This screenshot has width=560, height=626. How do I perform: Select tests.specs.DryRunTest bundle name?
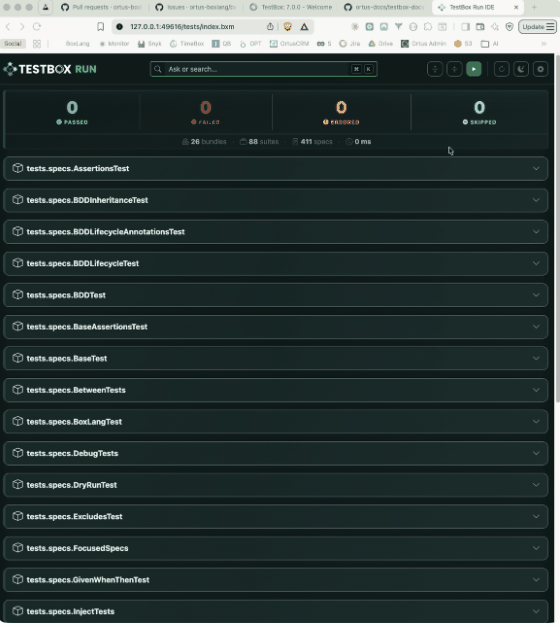click(x=72, y=485)
